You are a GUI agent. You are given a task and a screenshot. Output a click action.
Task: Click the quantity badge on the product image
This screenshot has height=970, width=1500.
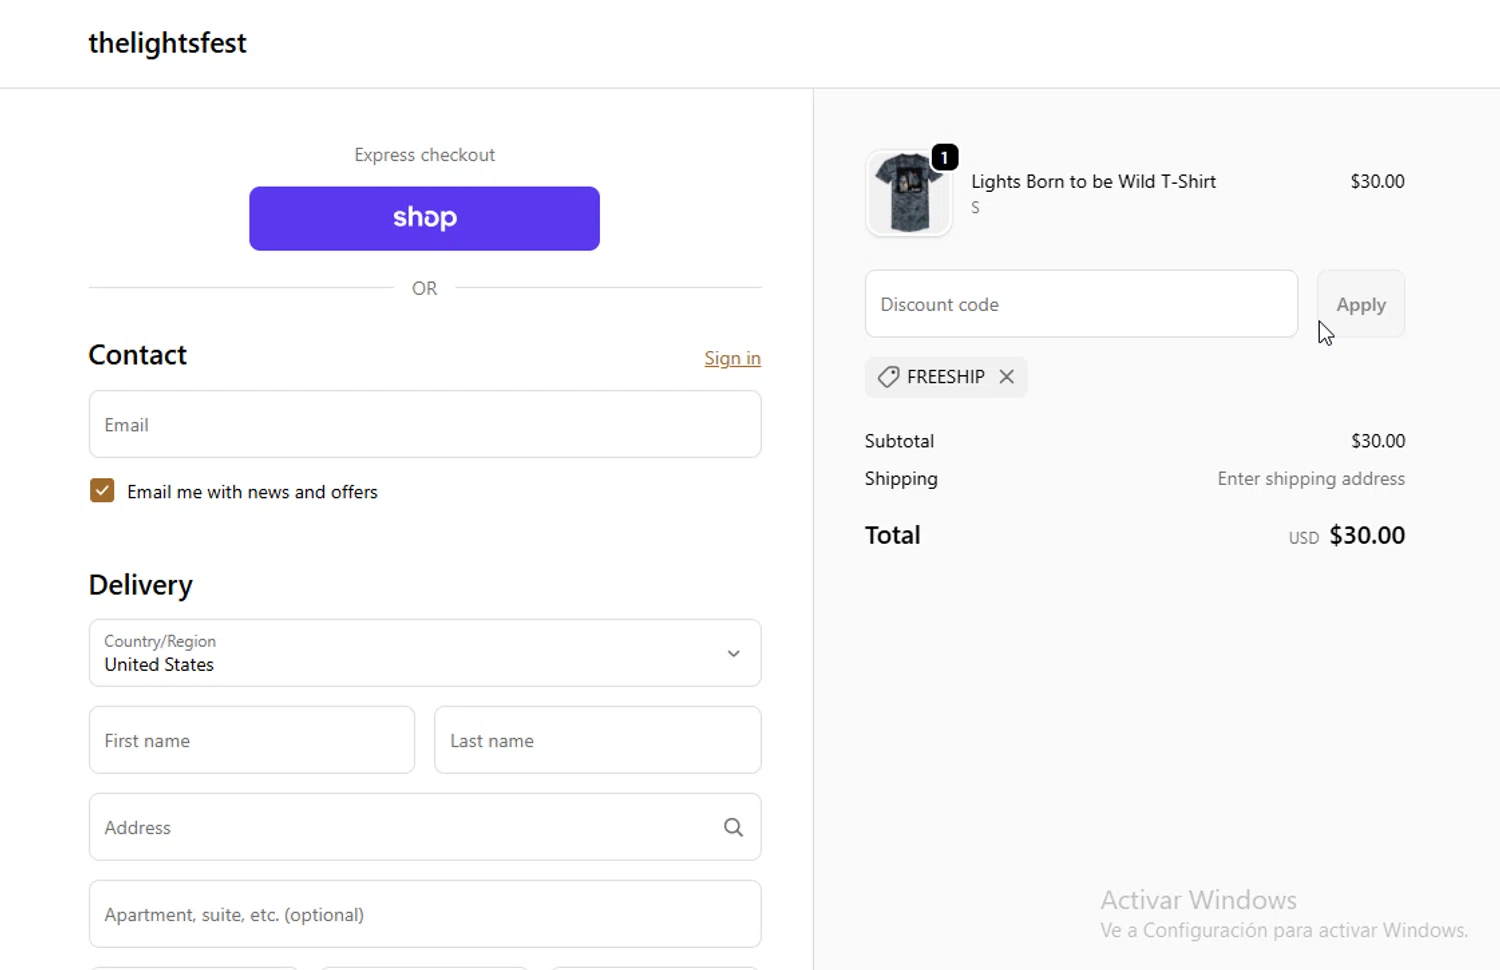pyautogui.click(x=945, y=157)
